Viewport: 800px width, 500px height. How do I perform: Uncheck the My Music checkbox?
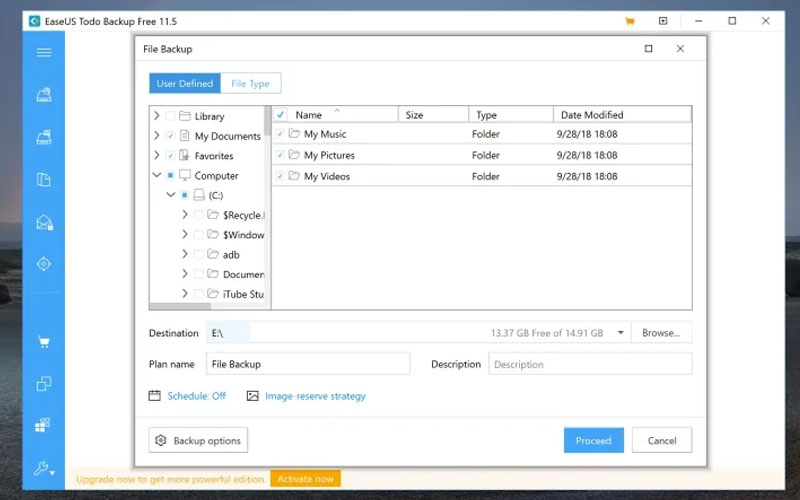[x=280, y=134]
